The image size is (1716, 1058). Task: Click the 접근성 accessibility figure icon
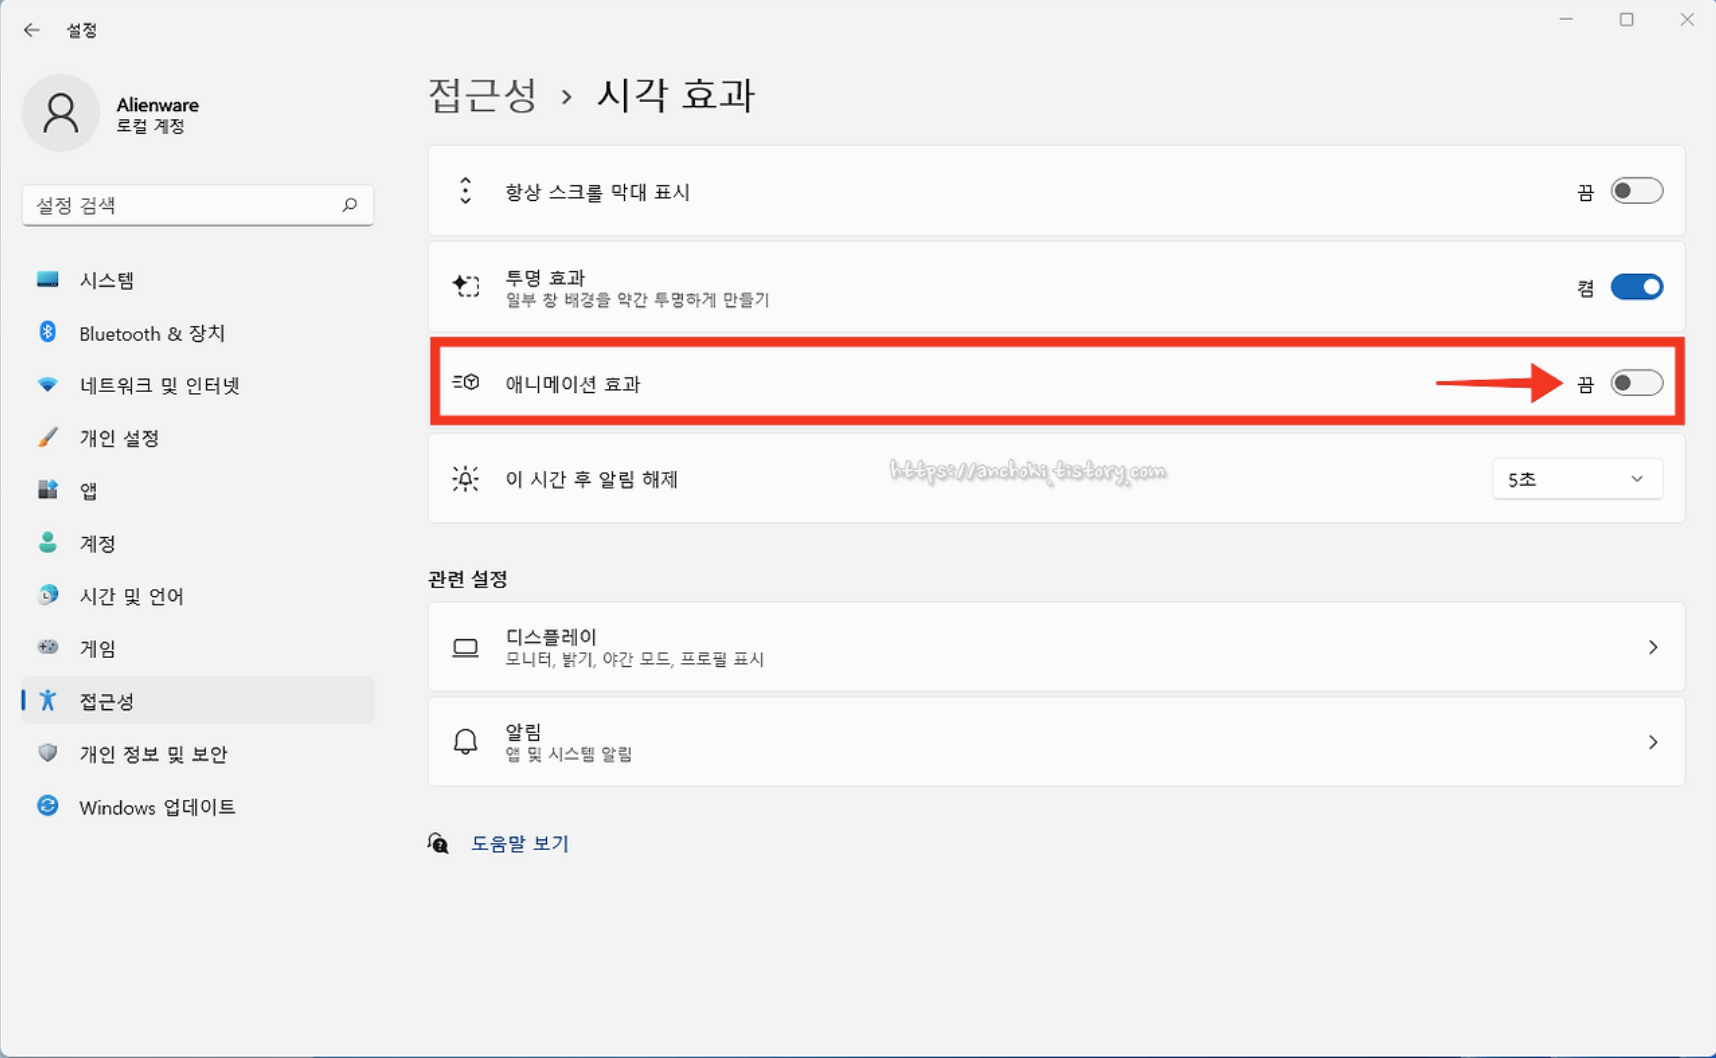coord(47,700)
